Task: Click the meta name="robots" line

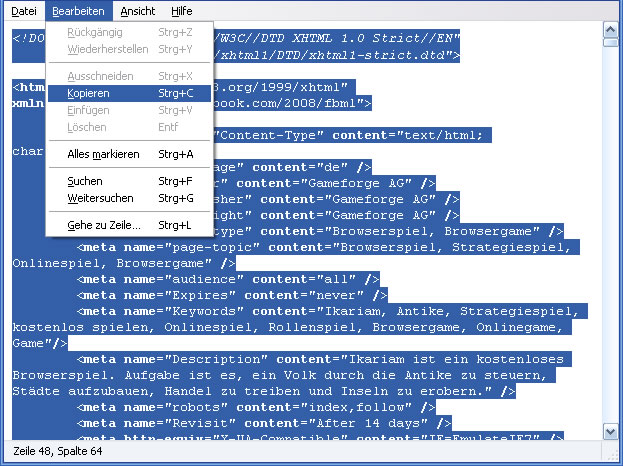Action: 256,407
